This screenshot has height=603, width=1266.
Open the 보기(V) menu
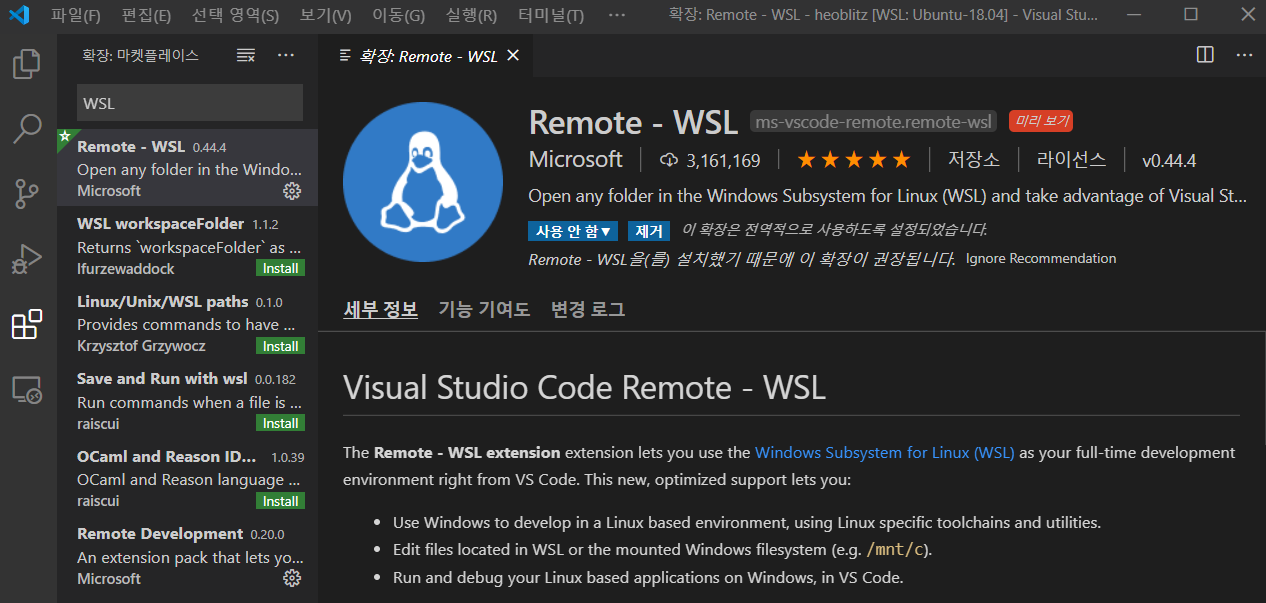pyautogui.click(x=326, y=16)
